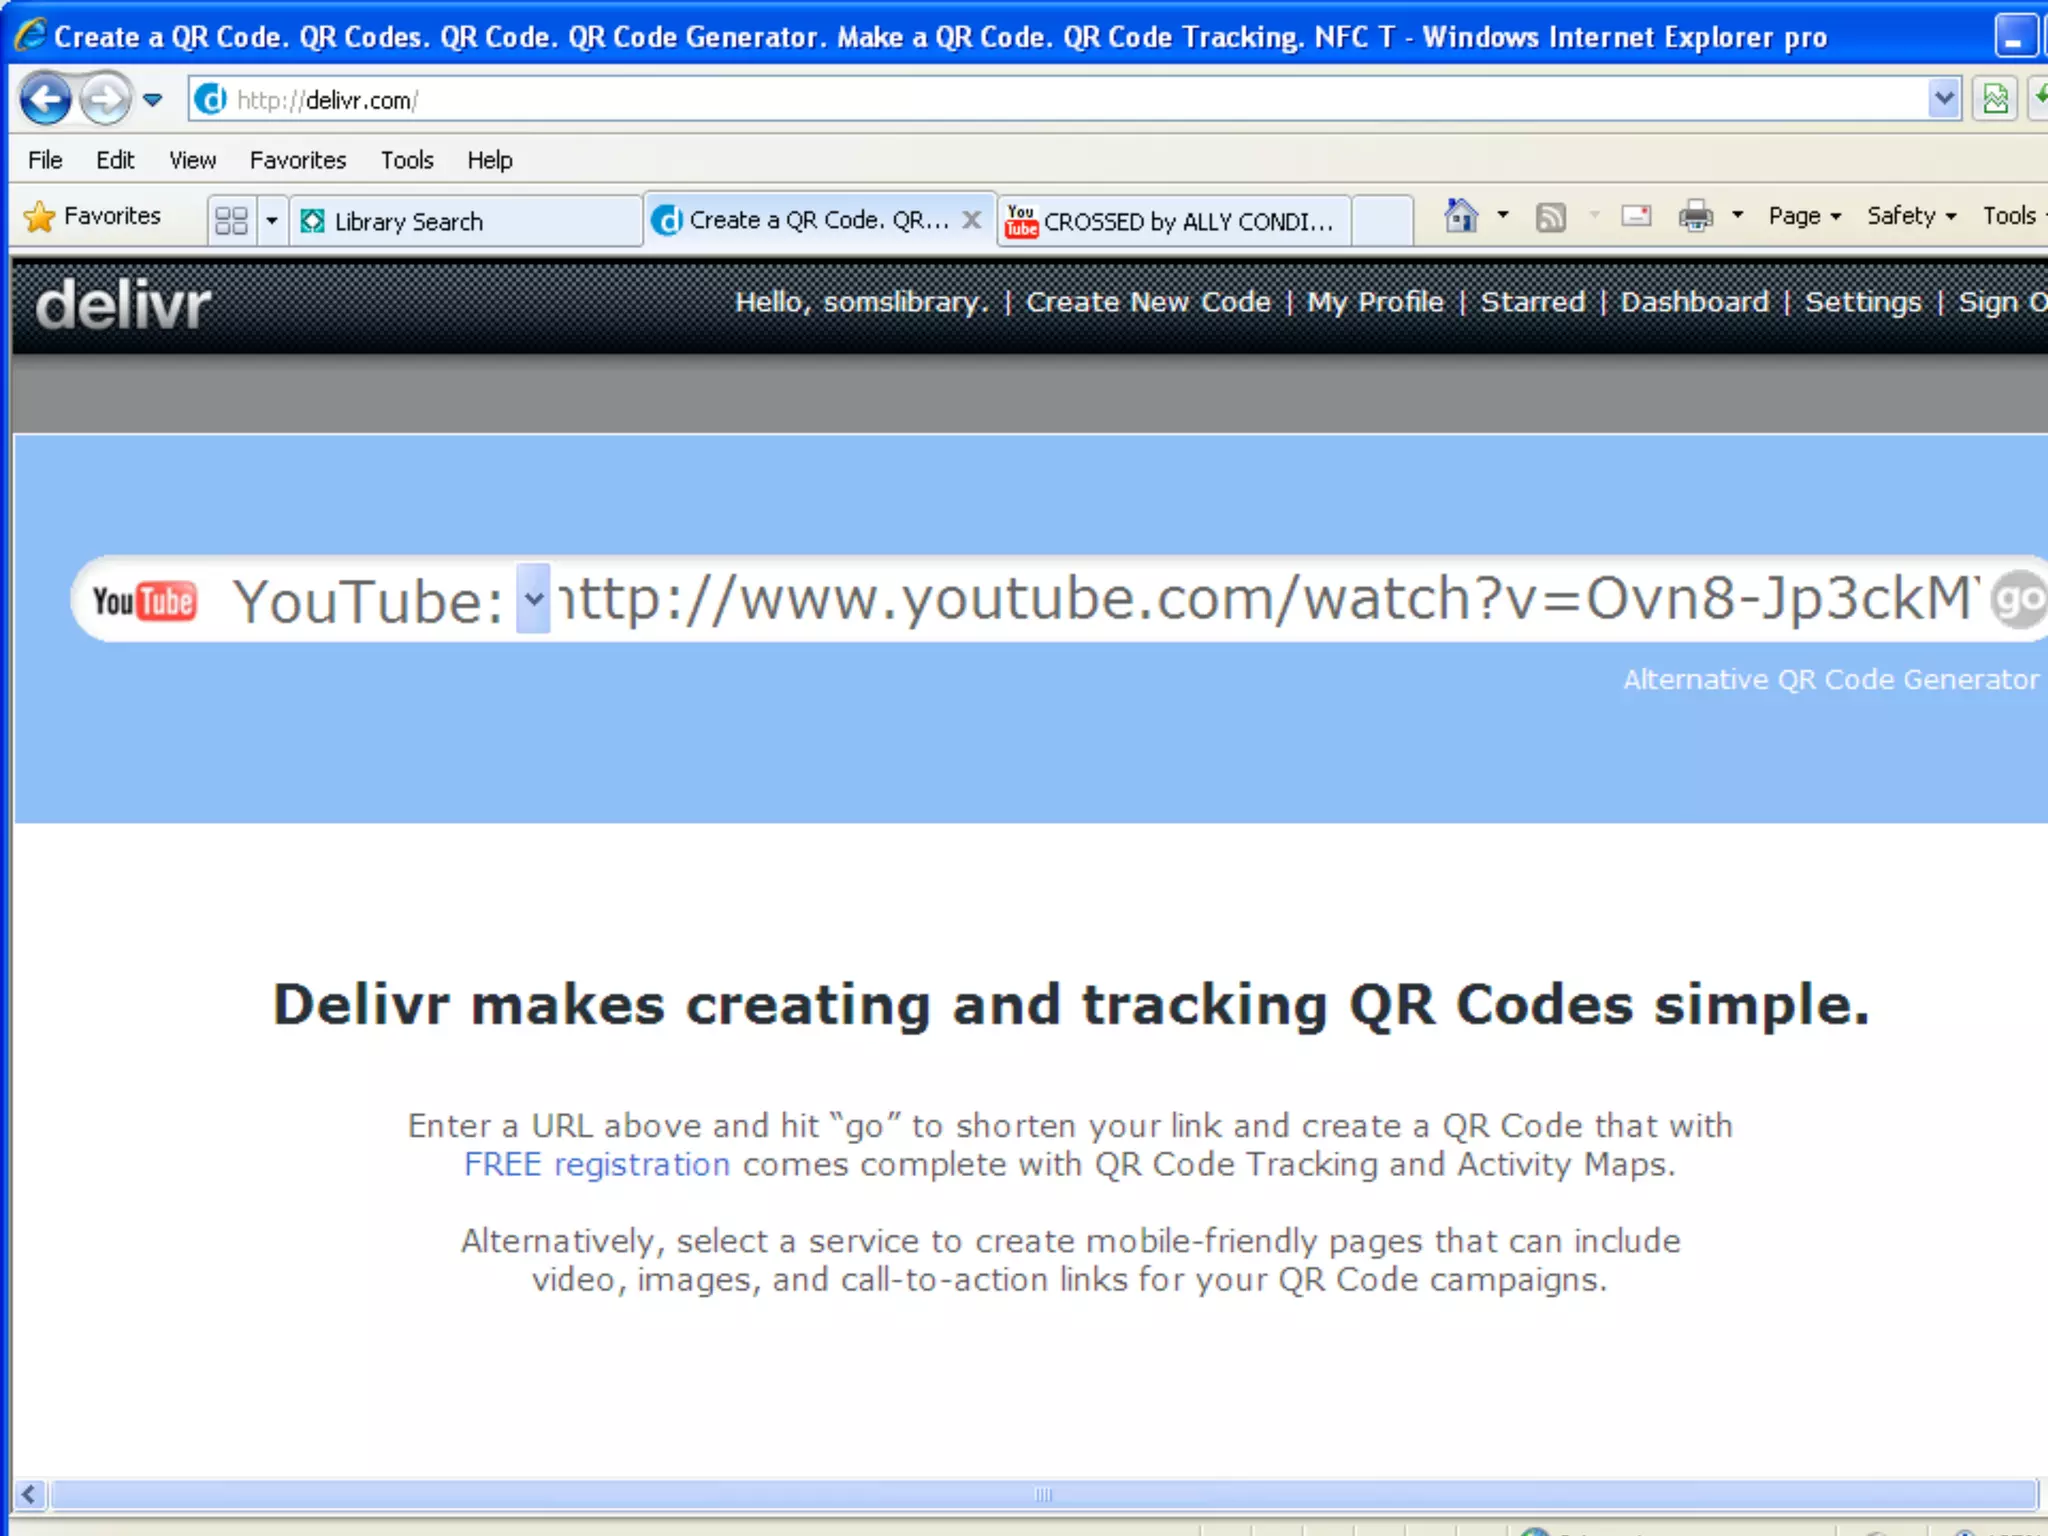This screenshot has height=1536, width=2048.
Task: Click the browser Forward arrow button
Action: 104,99
